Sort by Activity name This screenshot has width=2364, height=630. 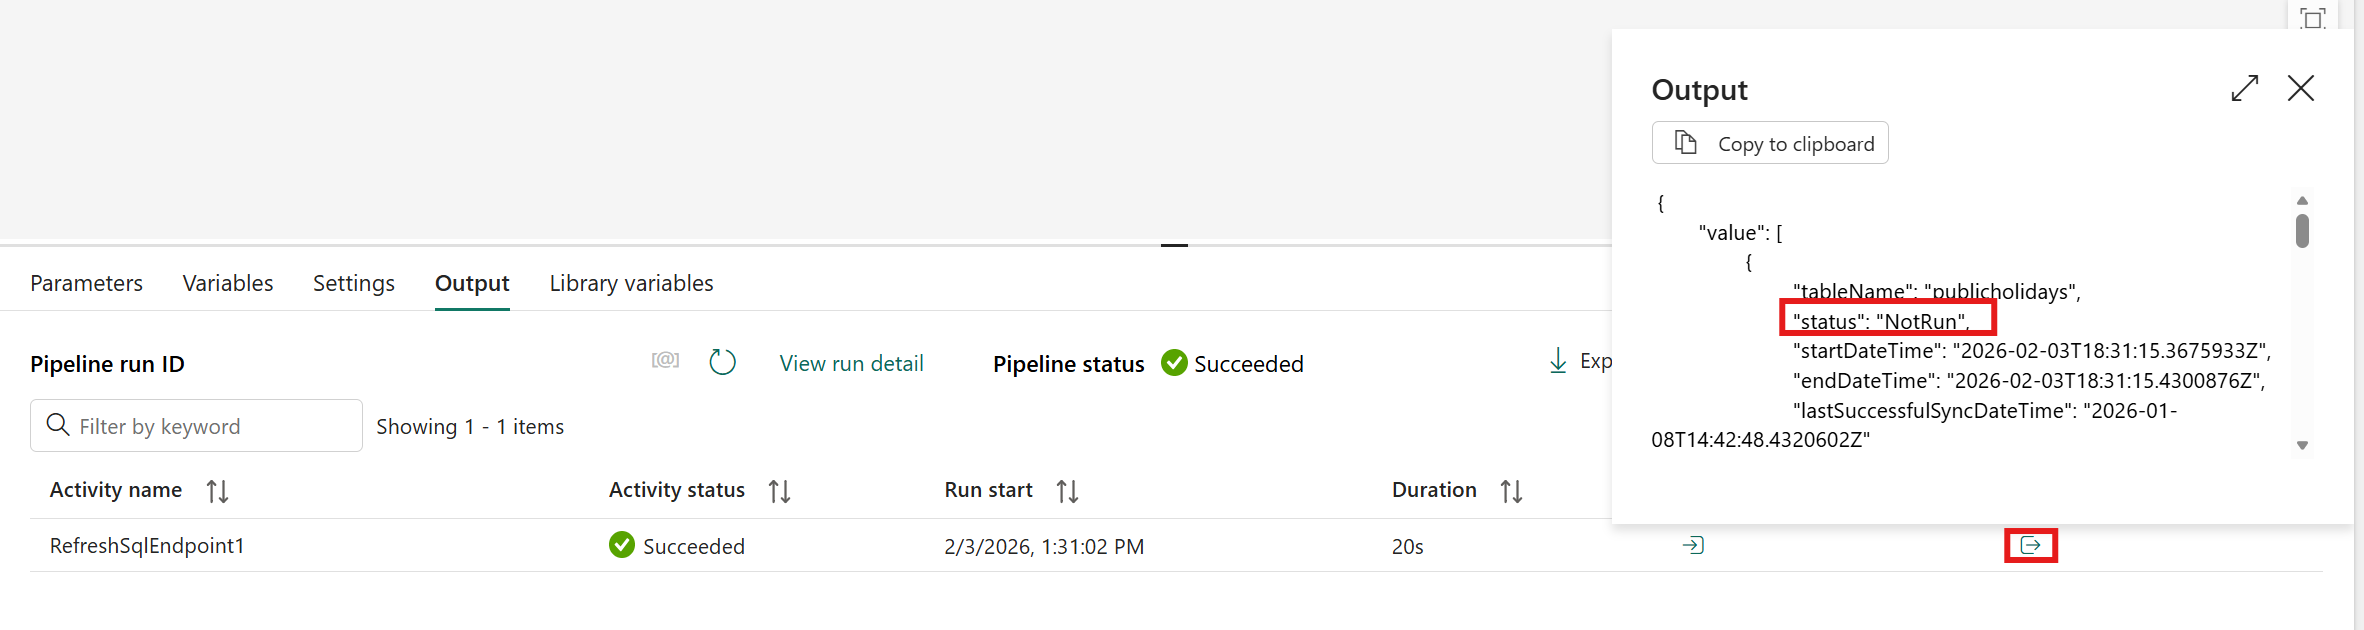pos(217,491)
